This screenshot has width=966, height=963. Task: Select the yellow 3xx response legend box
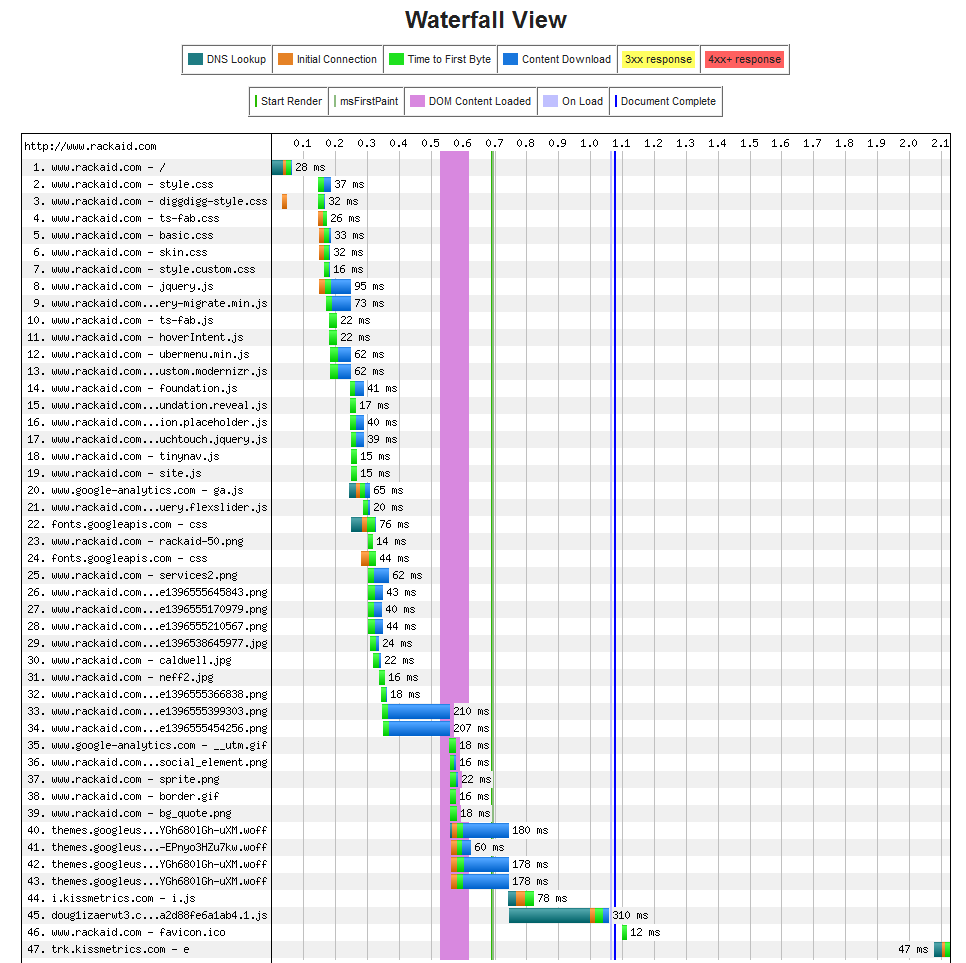657,59
